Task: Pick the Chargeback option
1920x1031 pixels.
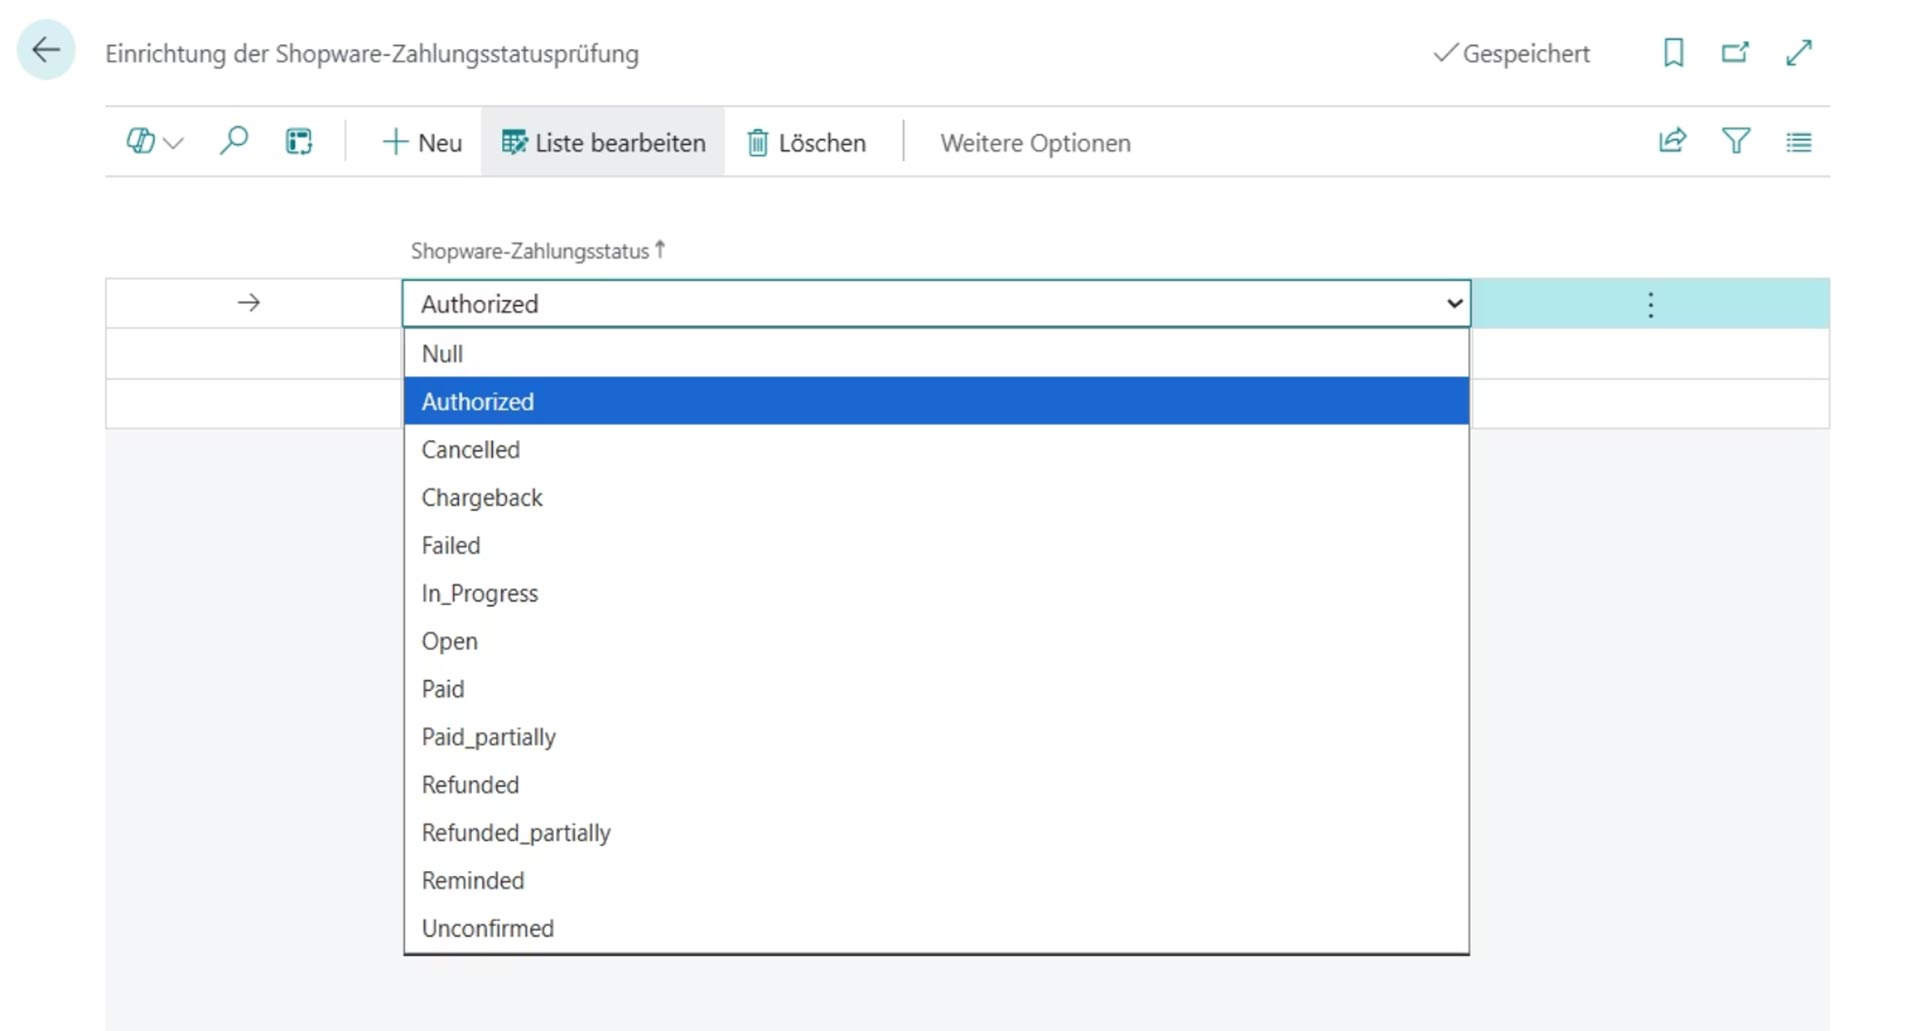Action: coord(936,497)
